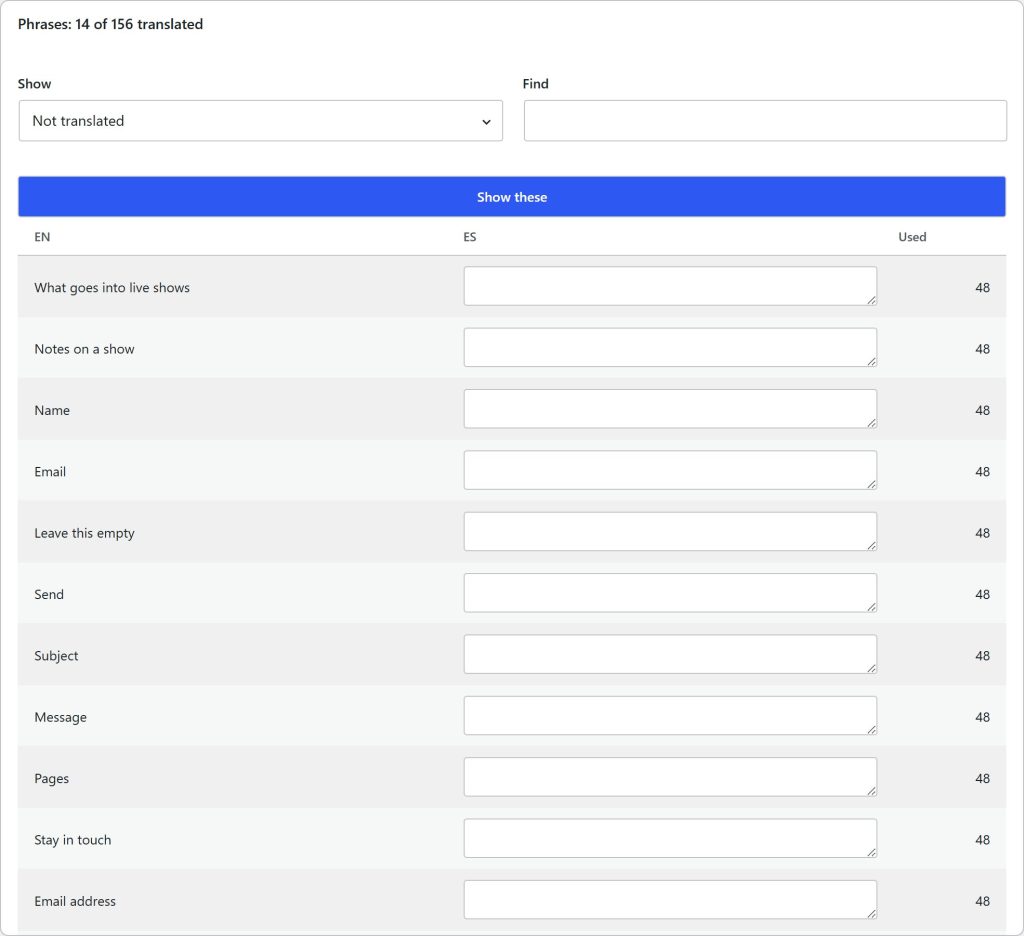Focus the ES textarea for 'Name'
Image resolution: width=1024 pixels, height=936 pixels.
tap(670, 409)
